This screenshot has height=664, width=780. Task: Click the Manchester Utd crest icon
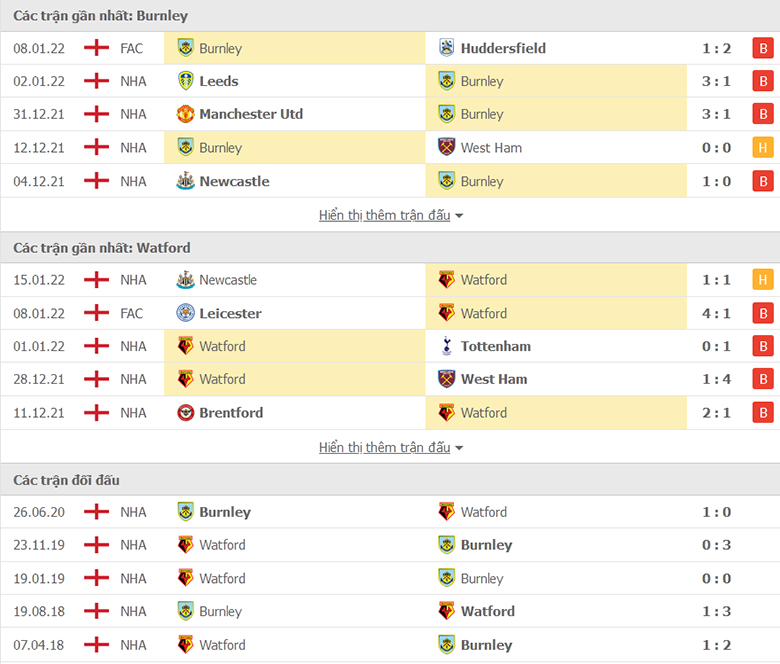[186, 114]
